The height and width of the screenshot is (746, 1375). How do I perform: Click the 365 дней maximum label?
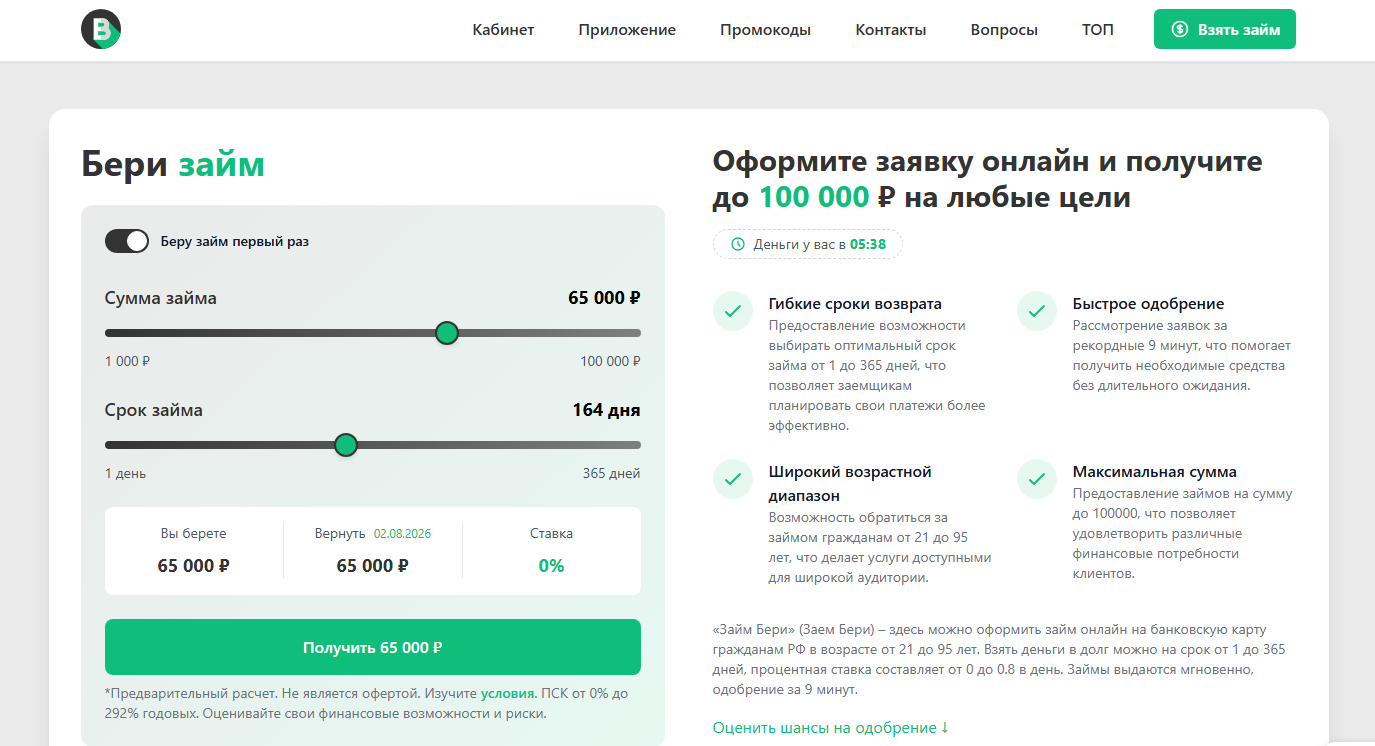pyautogui.click(x=612, y=473)
